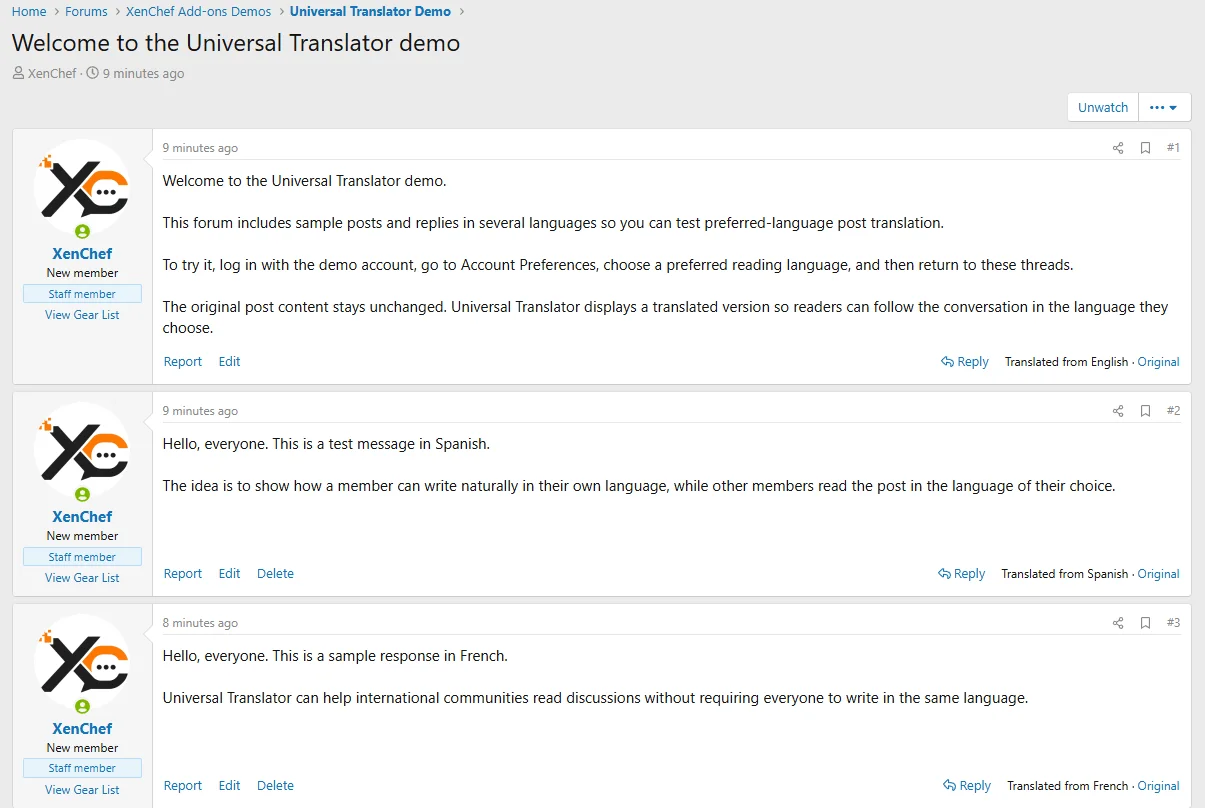Open Forums breadcrumb link
Viewport: 1205px width, 808px height.
tap(86, 11)
